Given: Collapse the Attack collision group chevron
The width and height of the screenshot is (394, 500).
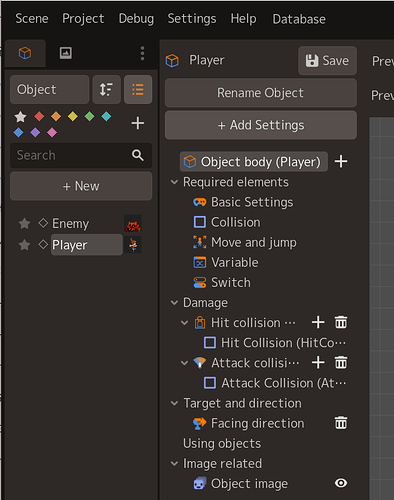Looking at the screenshot, I should [184, 363].
